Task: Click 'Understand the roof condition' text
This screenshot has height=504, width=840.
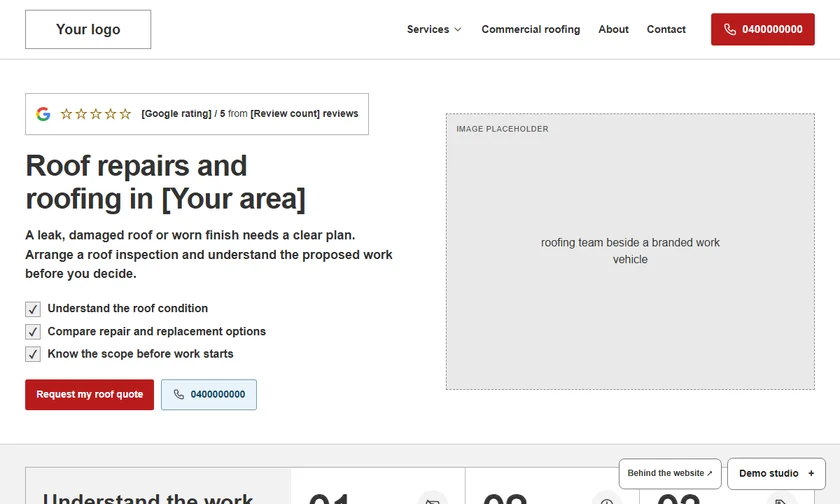Action: (128, 309)
